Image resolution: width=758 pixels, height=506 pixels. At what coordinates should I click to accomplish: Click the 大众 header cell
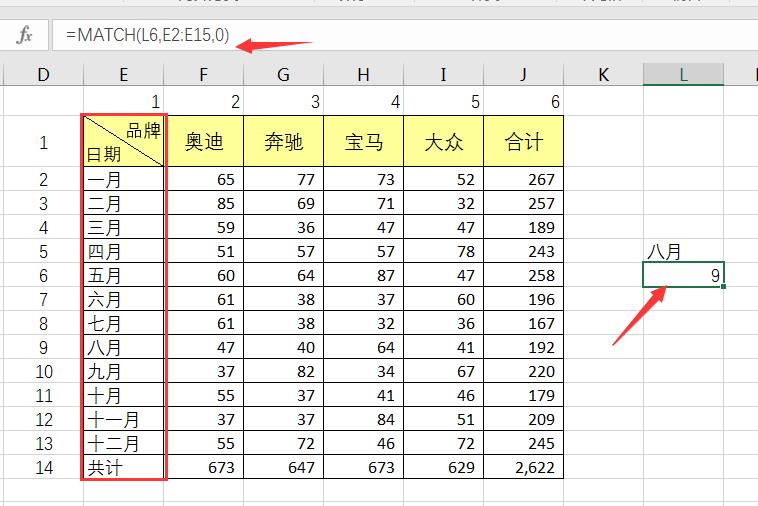[x=443, y=141]
